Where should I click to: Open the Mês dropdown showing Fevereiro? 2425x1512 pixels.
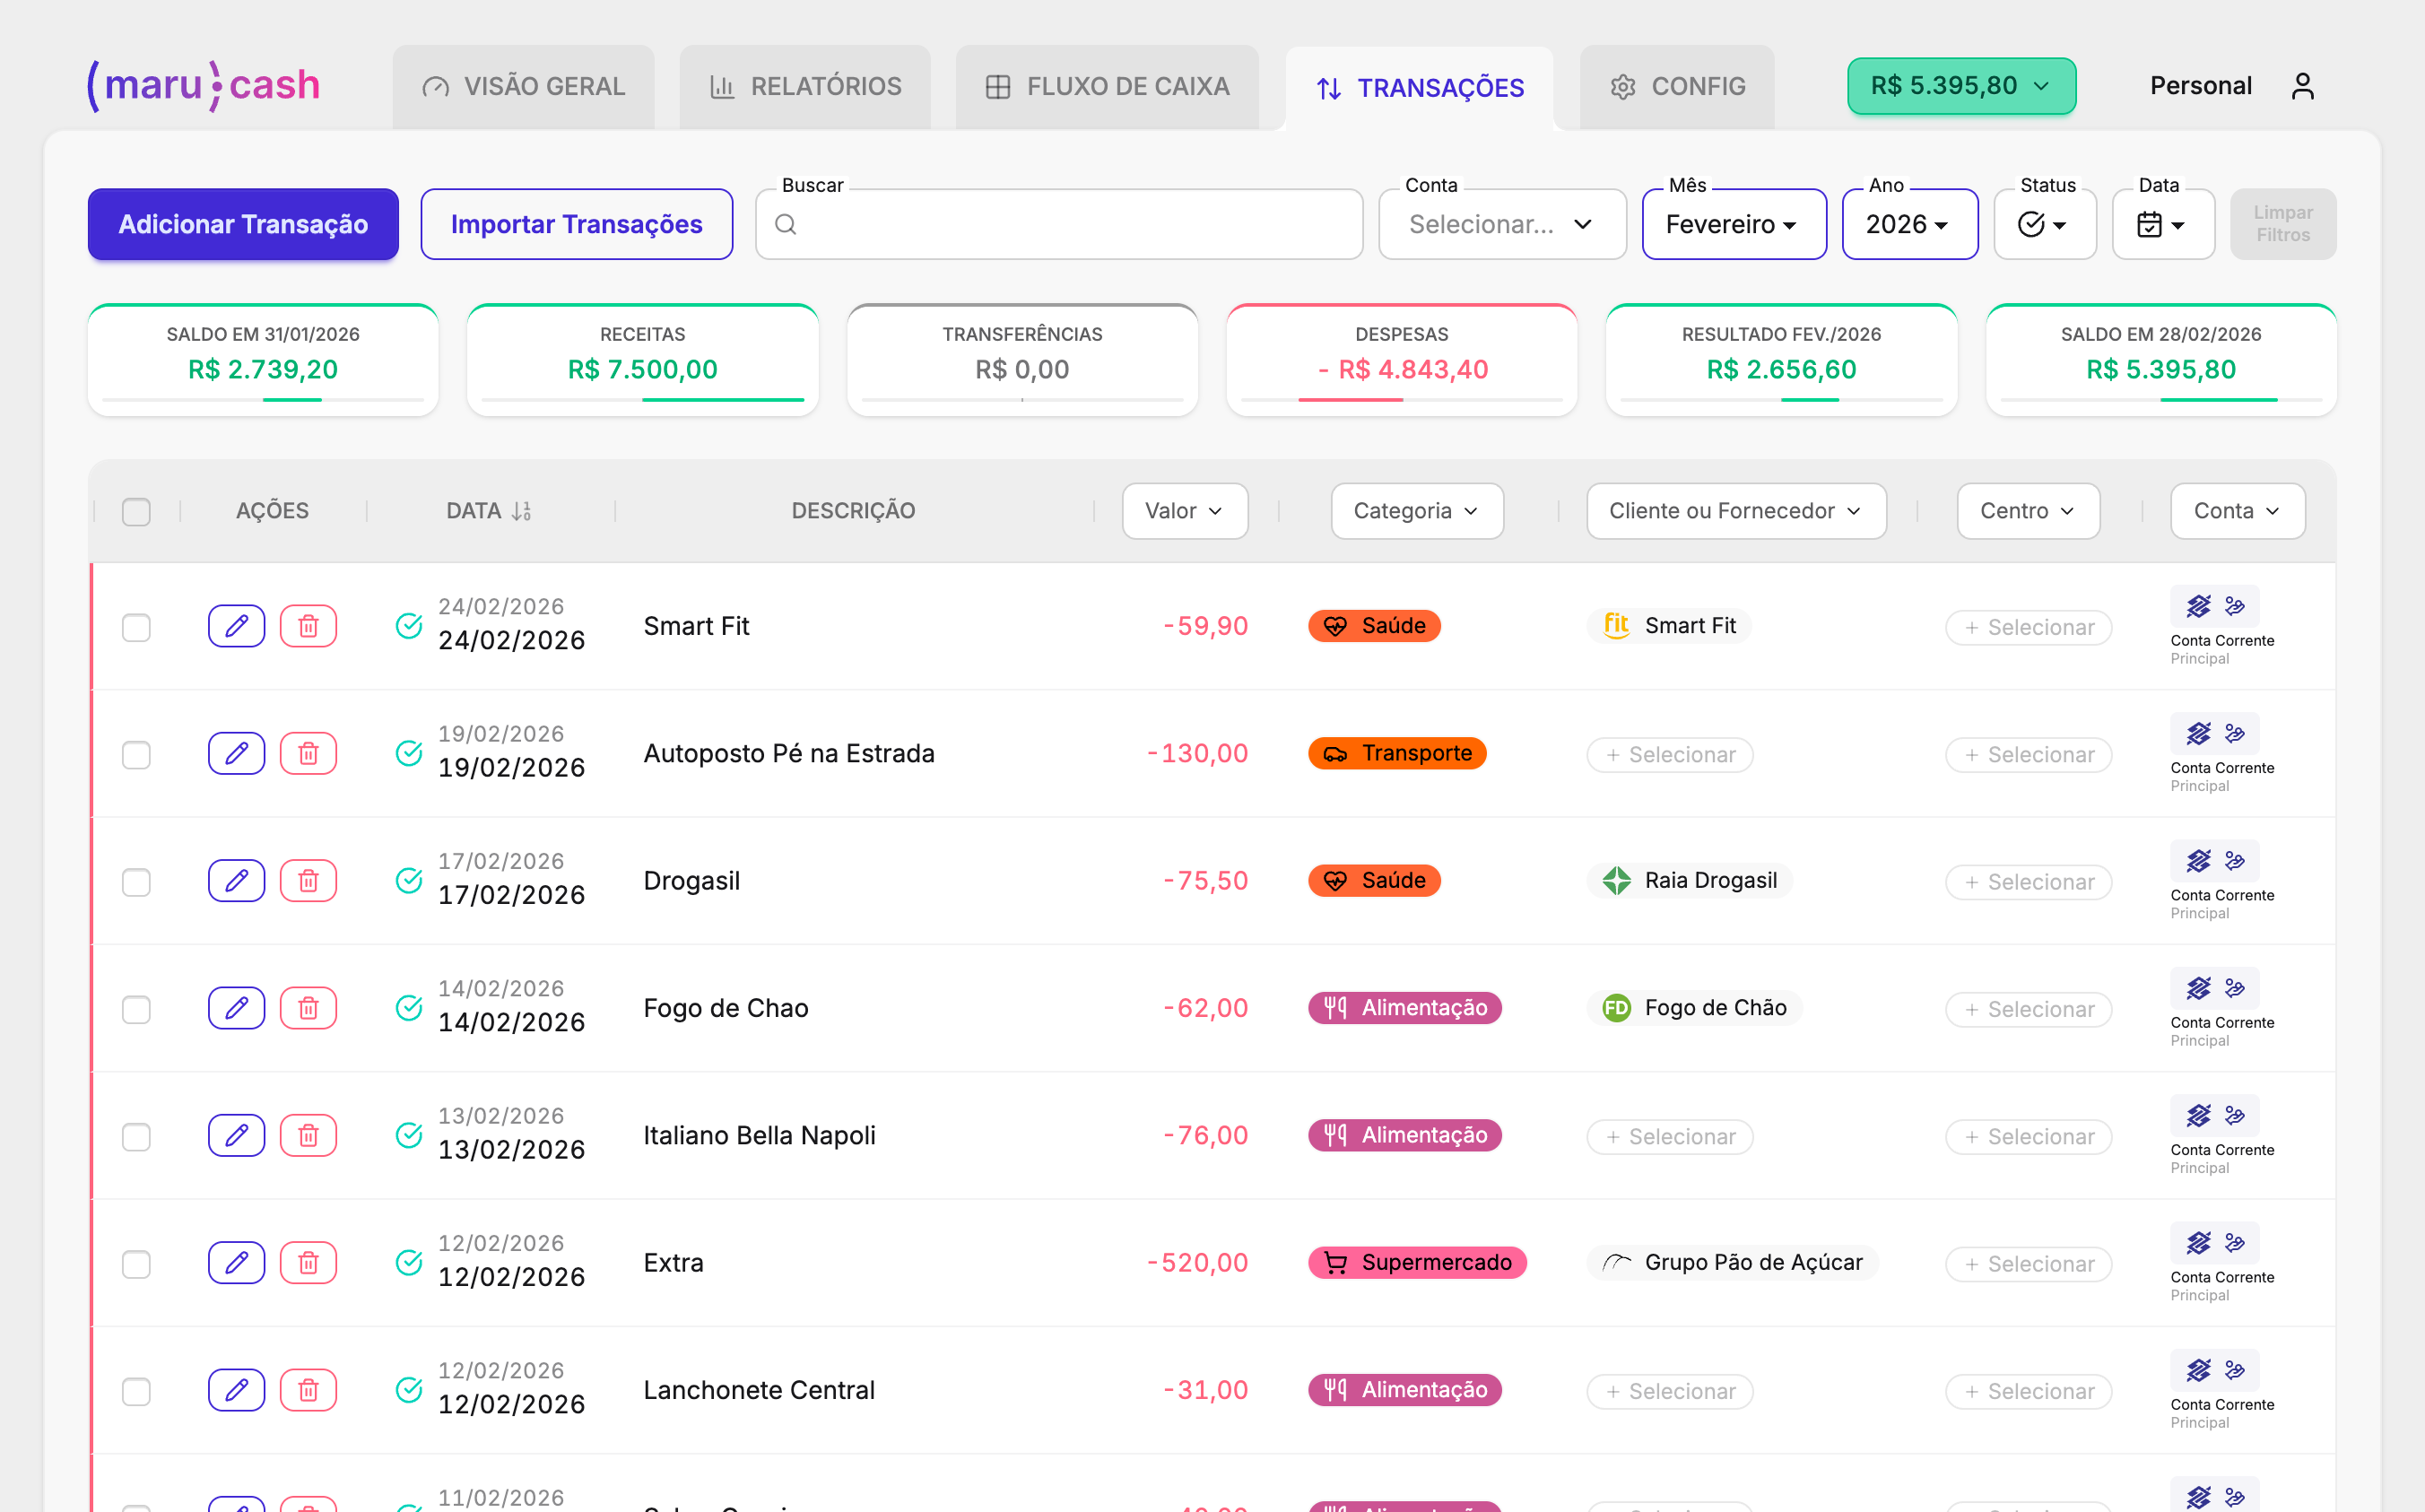(1733, 224)
